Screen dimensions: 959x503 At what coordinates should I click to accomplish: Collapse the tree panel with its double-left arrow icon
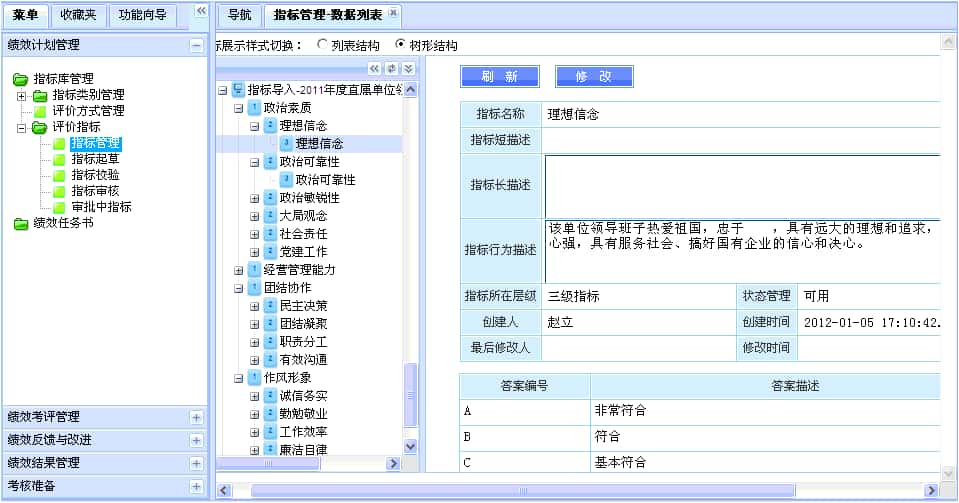[x=375, y=68]
